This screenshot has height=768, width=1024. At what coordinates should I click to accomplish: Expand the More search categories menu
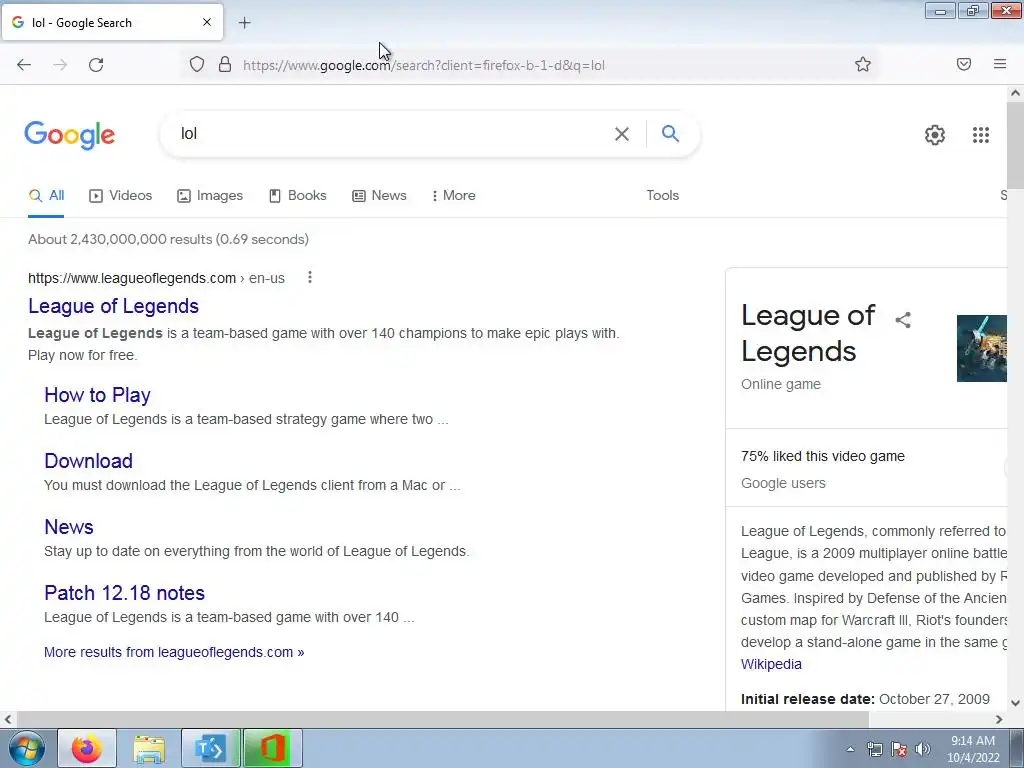(454, 195)
